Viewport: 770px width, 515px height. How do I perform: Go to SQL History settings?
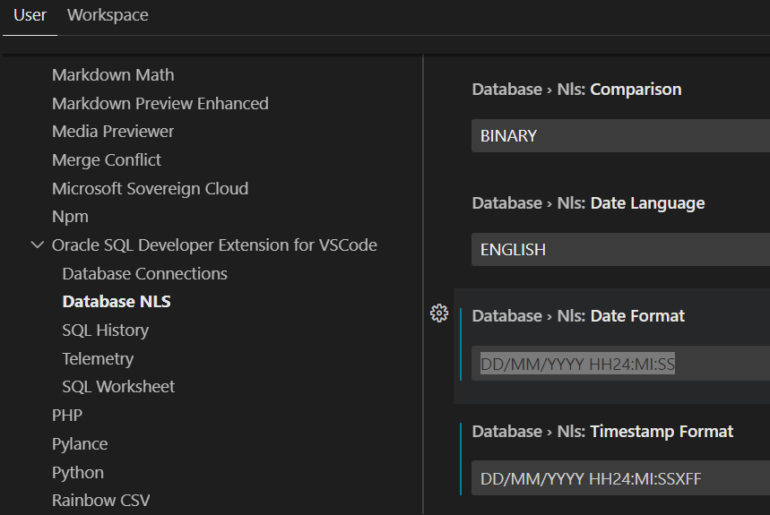(105, 330)
